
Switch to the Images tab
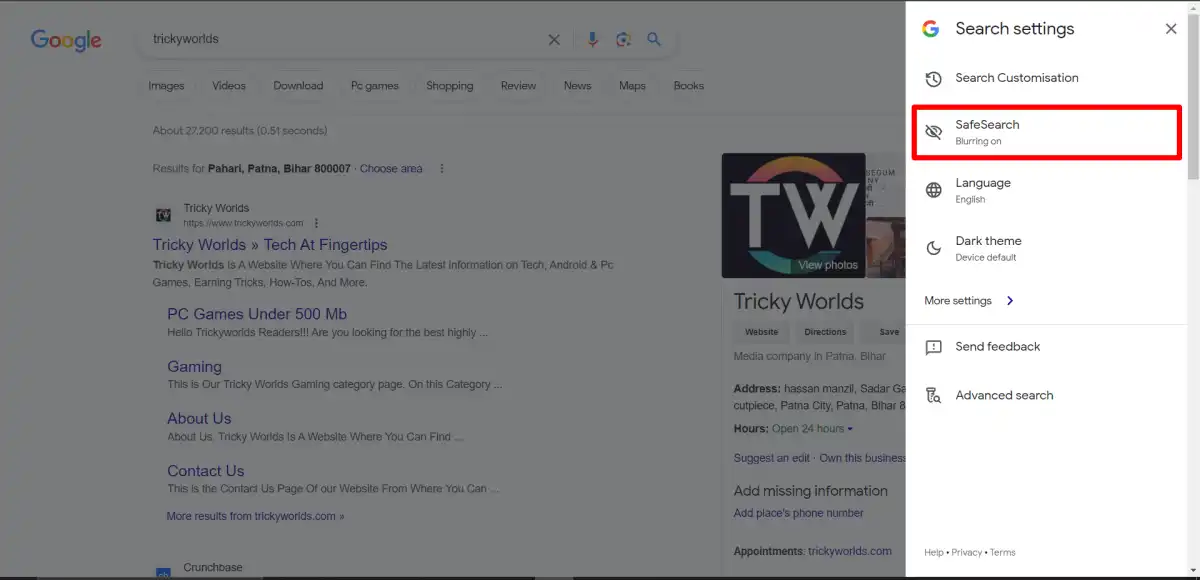(x=166, y=86)
